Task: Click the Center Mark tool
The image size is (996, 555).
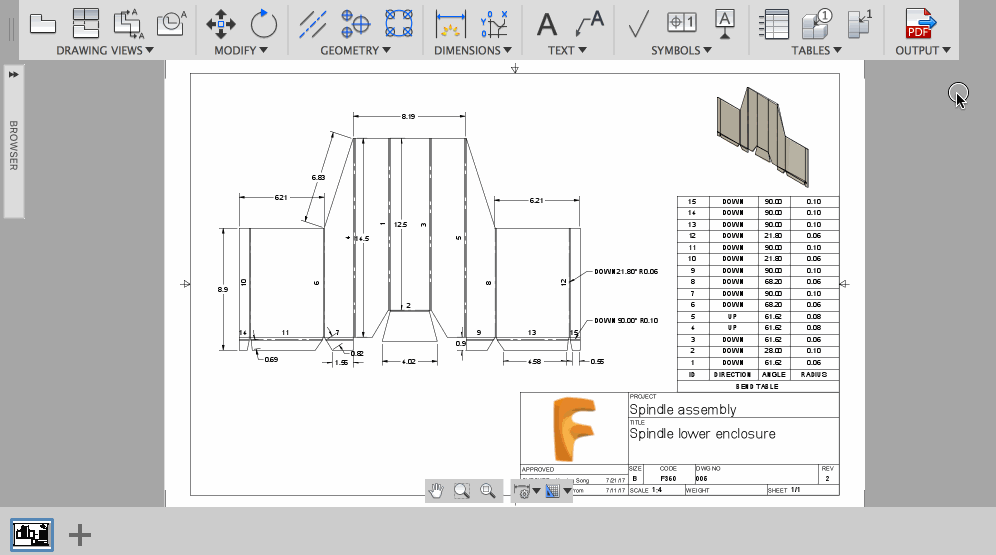Action: click(x=356, y=22)
